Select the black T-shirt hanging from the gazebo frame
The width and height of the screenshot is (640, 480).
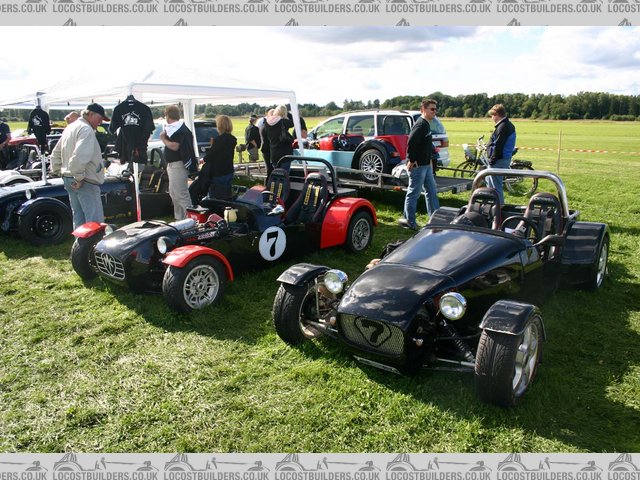(132, 130)
